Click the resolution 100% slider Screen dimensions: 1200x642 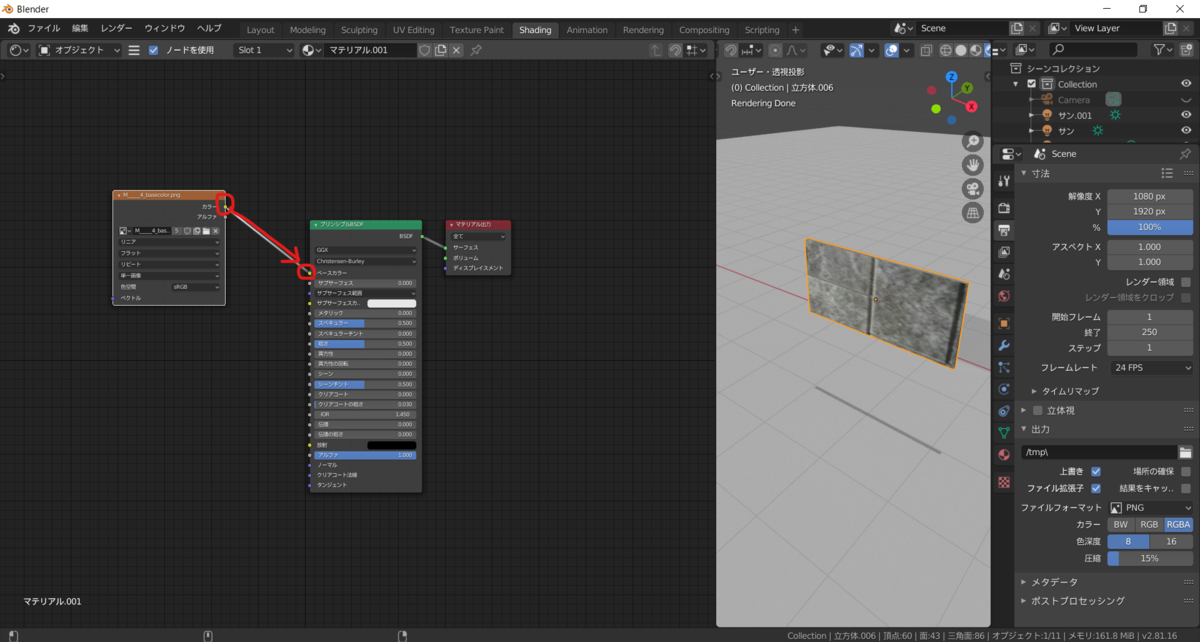pos(1150,228)
